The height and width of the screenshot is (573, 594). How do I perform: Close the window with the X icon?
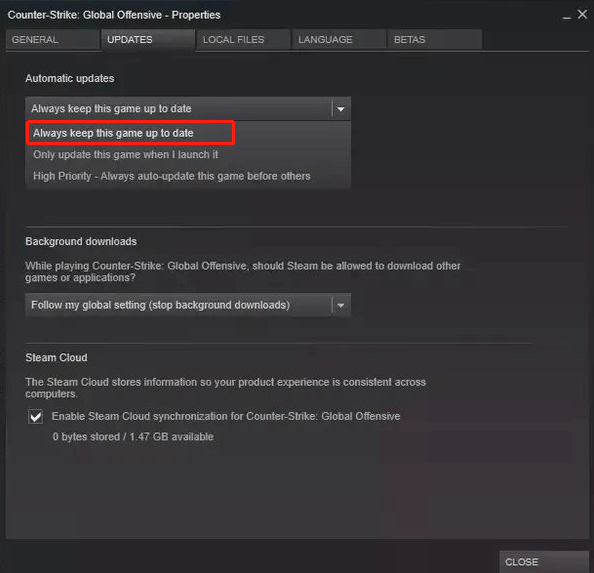tap(582, 14)
